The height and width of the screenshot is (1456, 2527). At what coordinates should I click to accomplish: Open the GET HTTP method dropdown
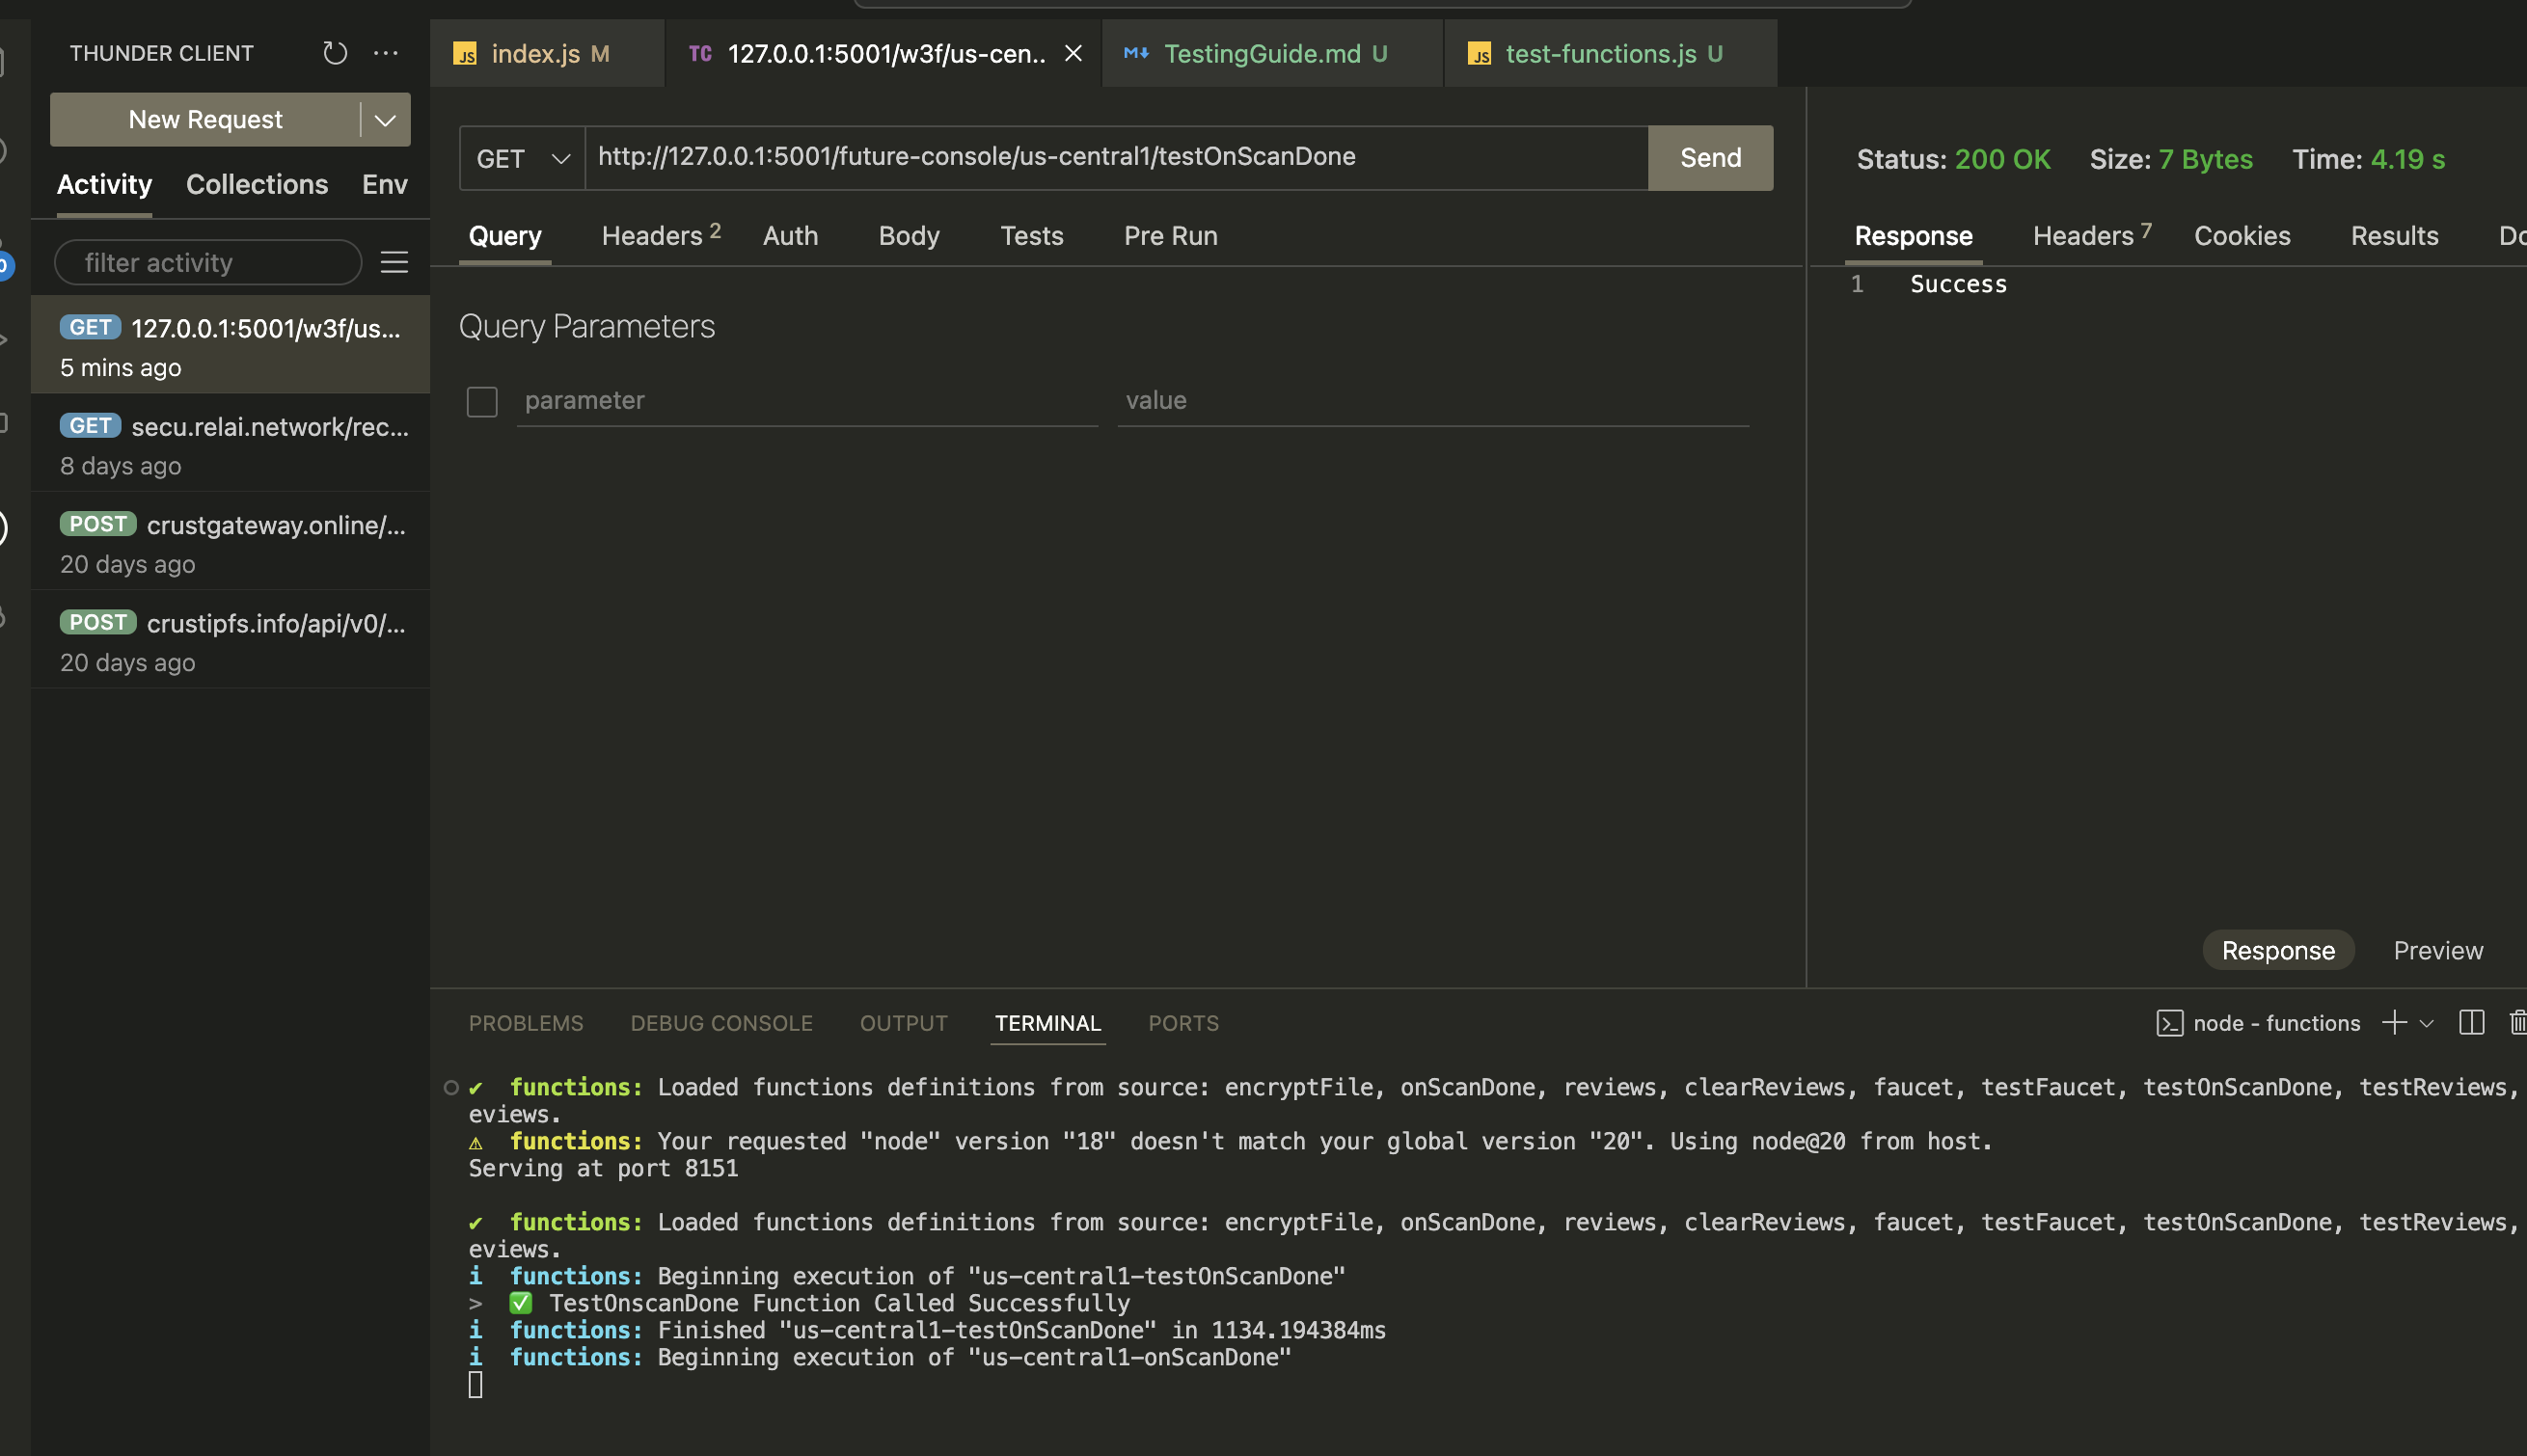click(523, 158)
